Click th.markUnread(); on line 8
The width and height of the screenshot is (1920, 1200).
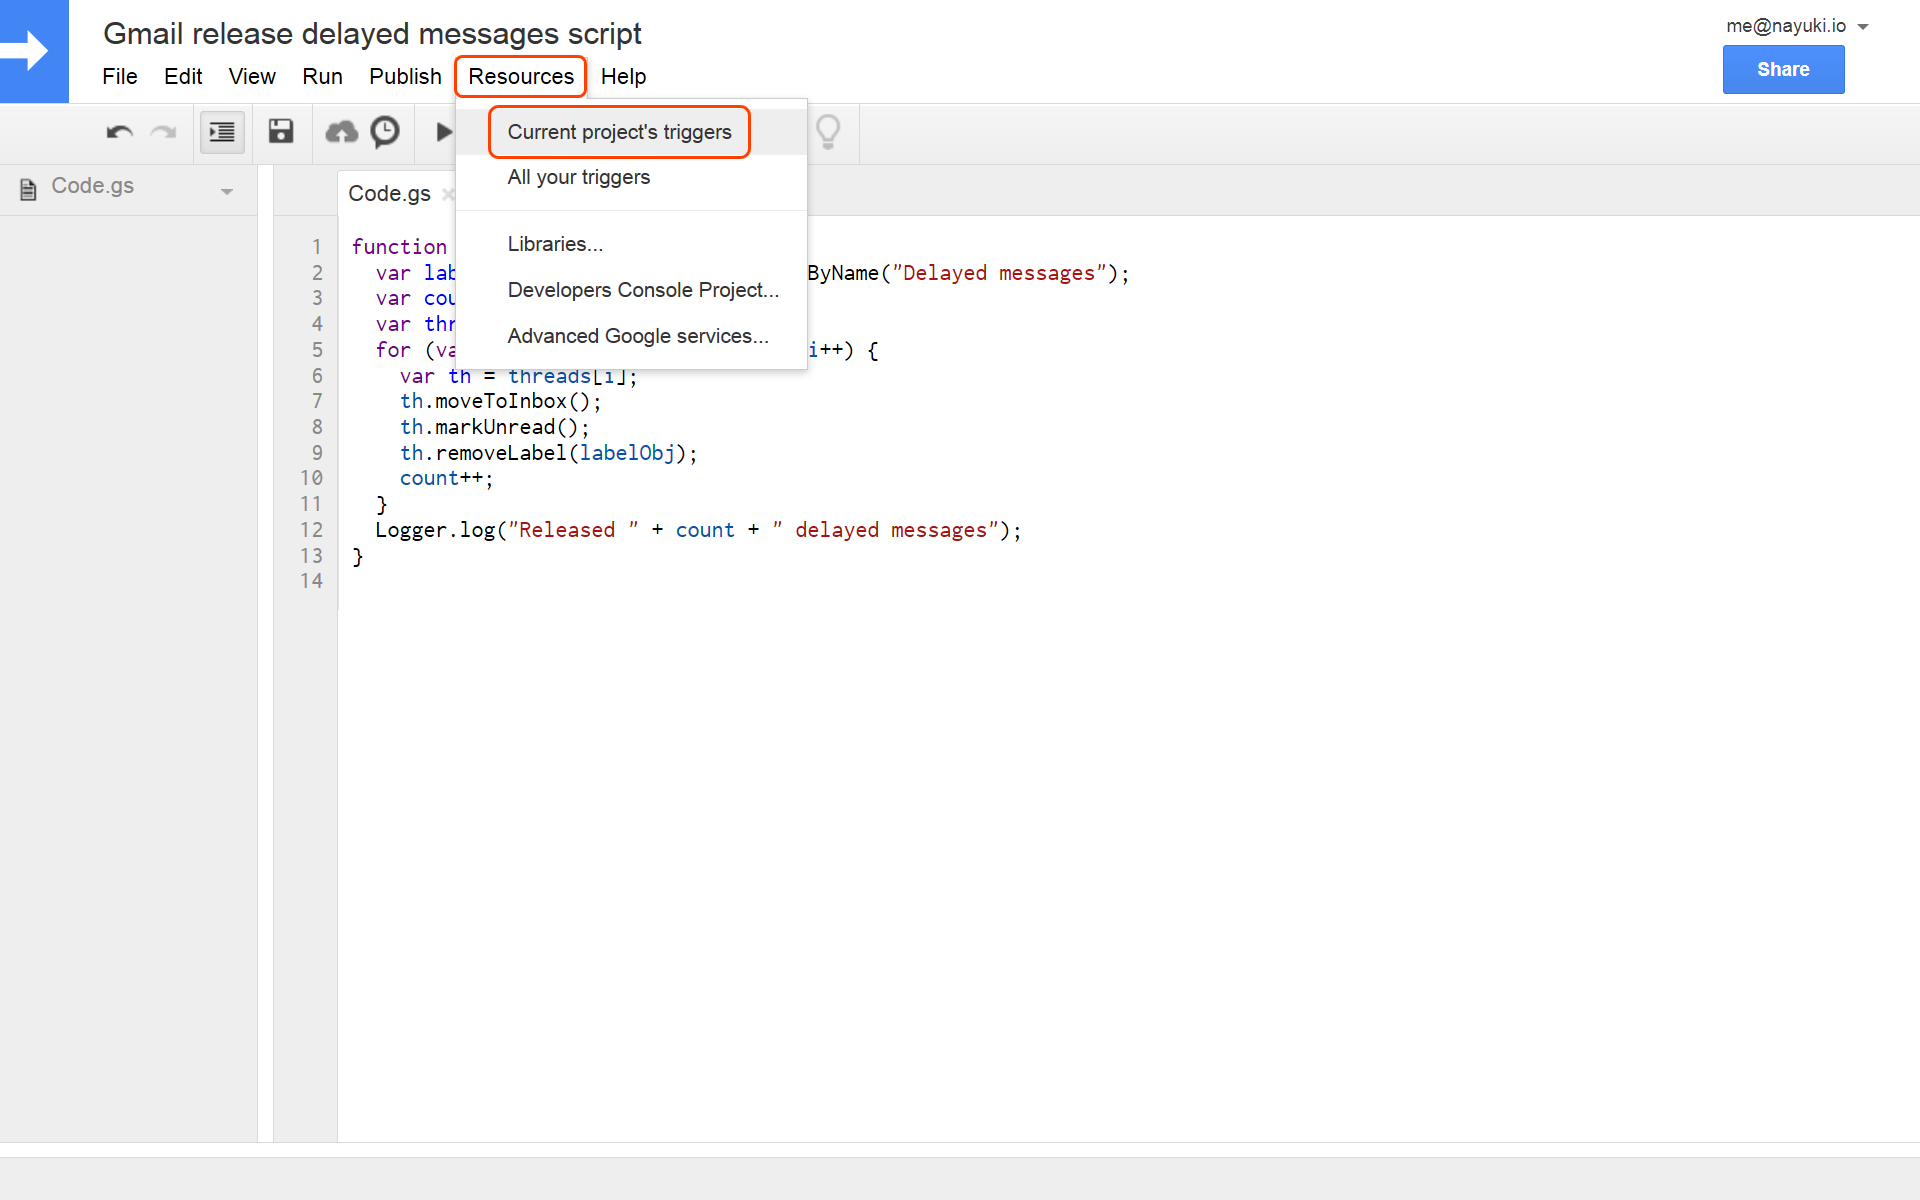[x=495, y=427]
